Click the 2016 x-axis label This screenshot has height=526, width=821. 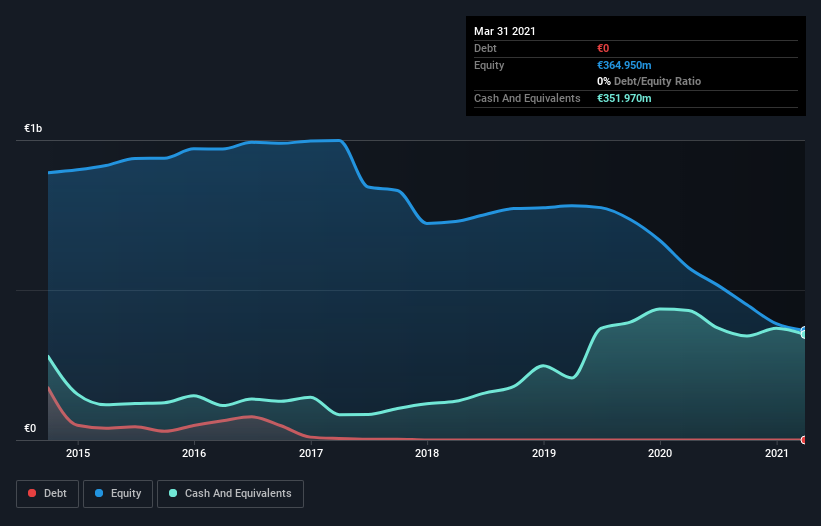194,453
